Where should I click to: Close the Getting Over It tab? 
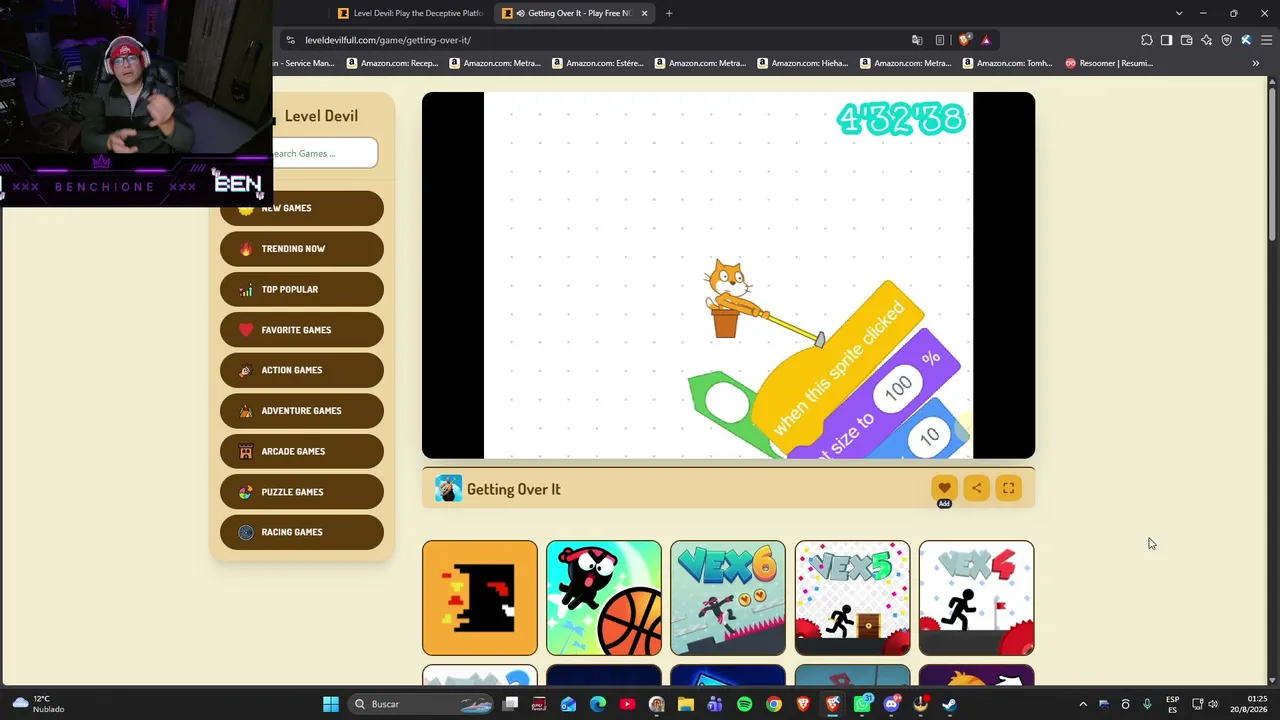point(644,13)
